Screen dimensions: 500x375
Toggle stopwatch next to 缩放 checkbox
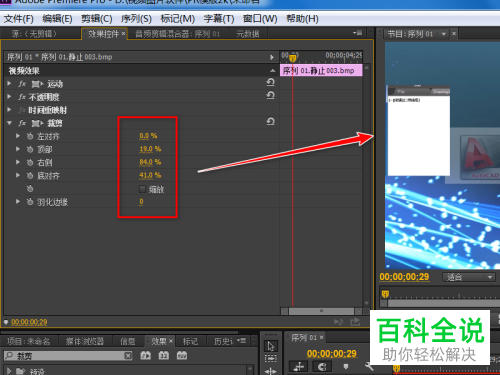30,189
